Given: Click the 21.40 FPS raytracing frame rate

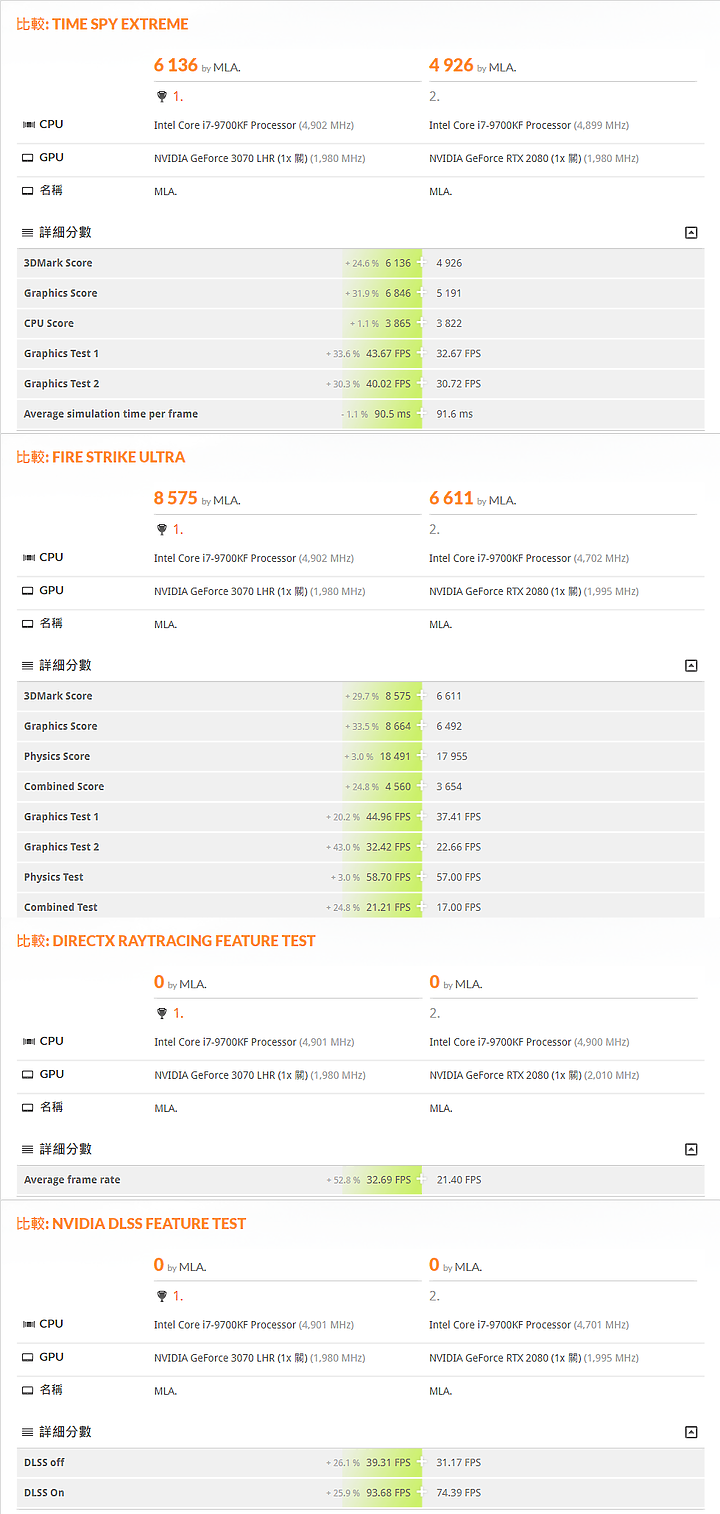Looking at the screenshot, I should [x=458, y=1180].
